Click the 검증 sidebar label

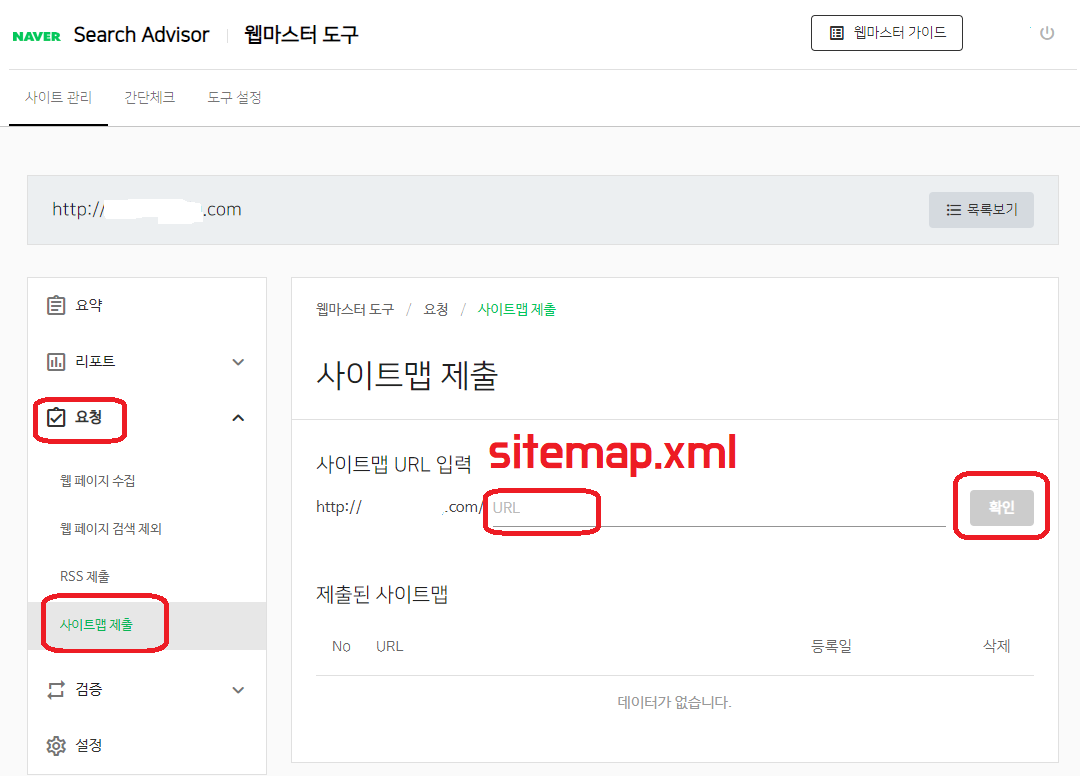(x=89, y=689)
